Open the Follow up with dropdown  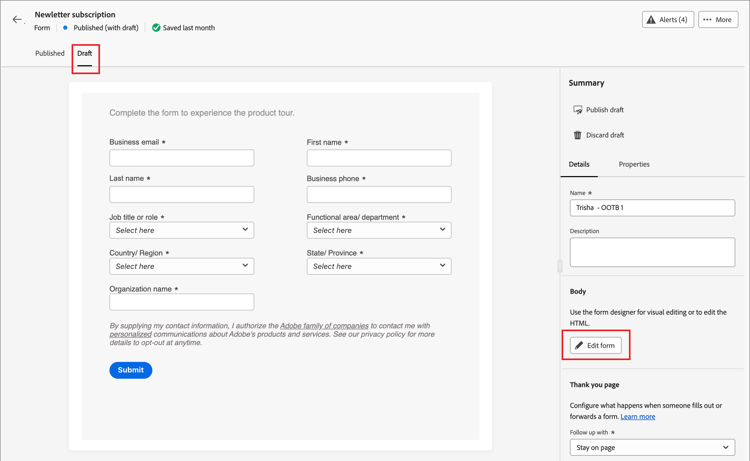point(652,448)
